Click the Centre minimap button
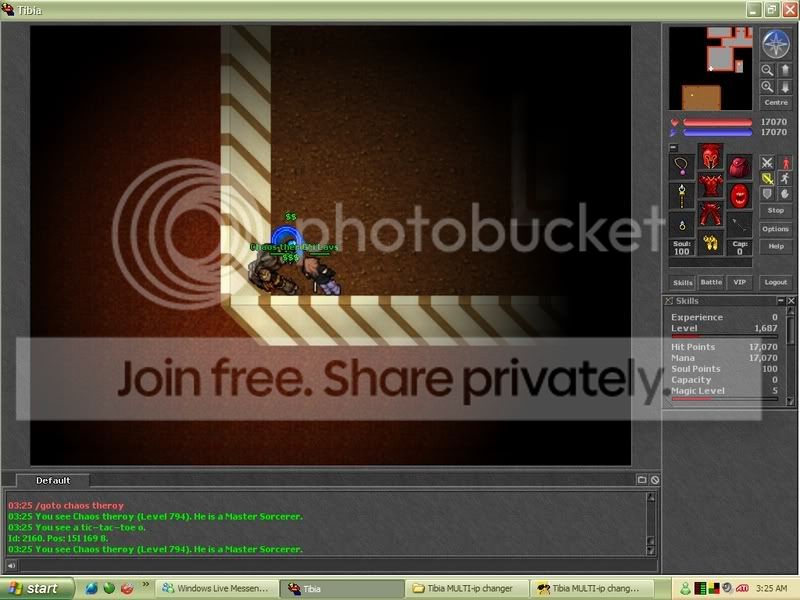Image resolution: width=800 pixels, height=600 pixels. point(776,103)
